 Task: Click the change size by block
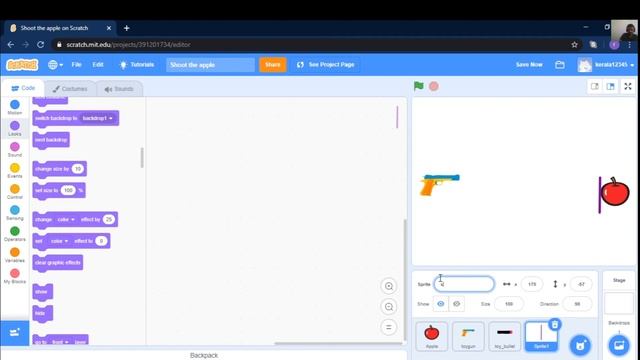[60, 169]
